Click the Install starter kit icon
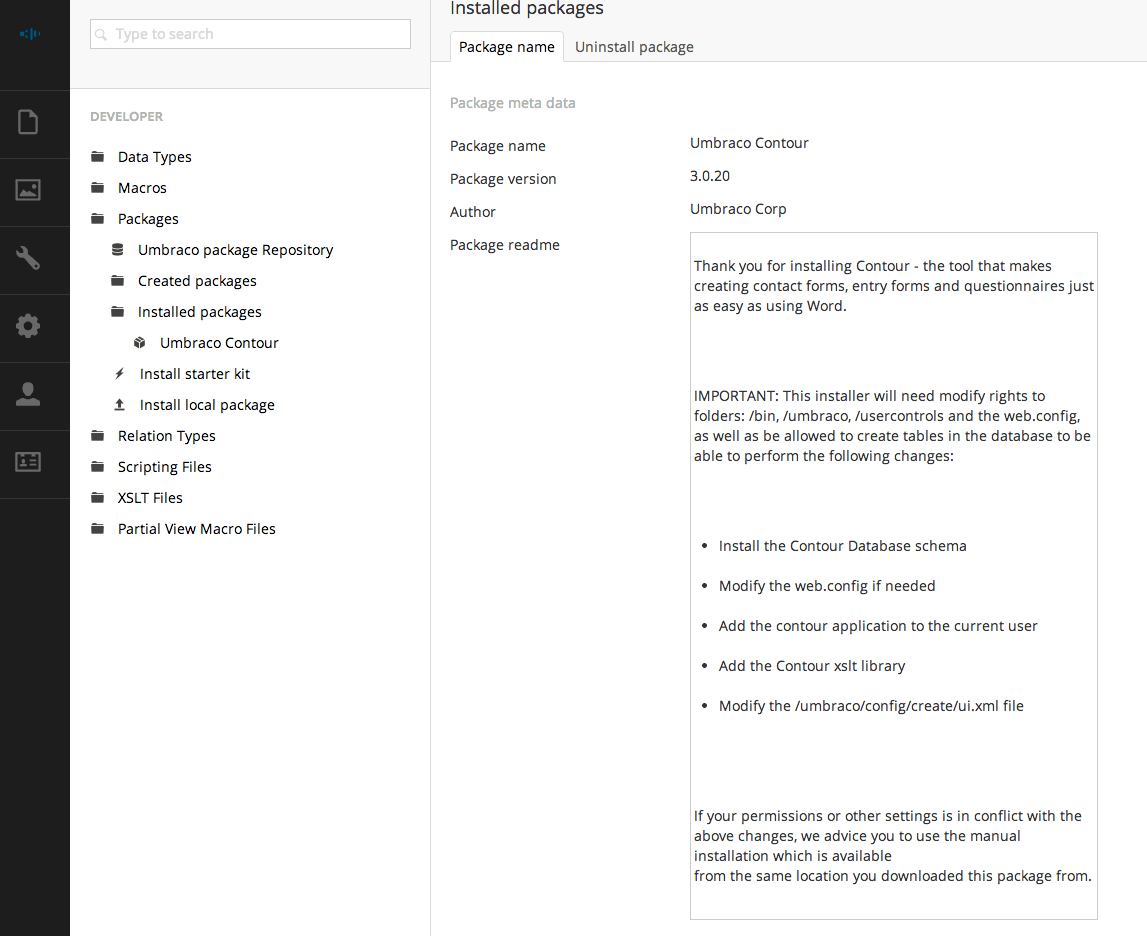Viewport: 1147px width, 936px height. click(119, 374)
